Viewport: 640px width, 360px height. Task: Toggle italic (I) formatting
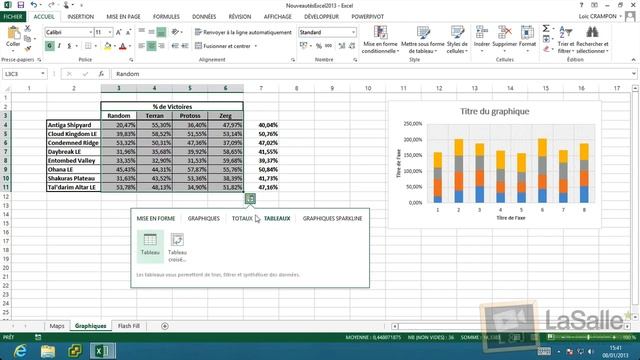[x=59, y=46]
